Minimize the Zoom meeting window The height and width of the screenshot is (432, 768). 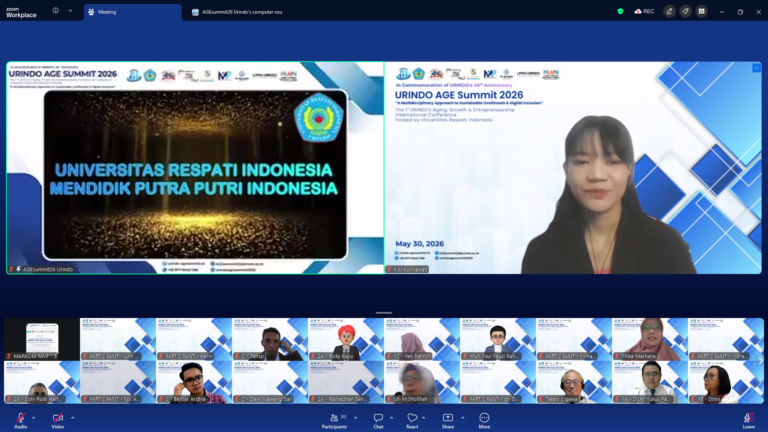pos(722,12)
